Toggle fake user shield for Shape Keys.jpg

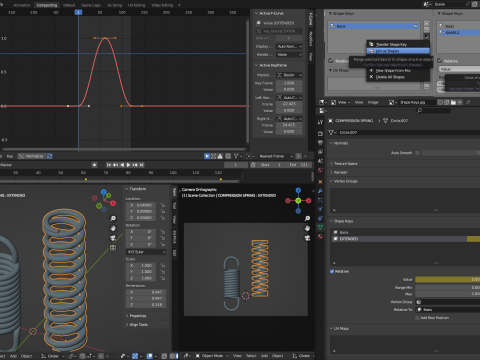point(440,102)
